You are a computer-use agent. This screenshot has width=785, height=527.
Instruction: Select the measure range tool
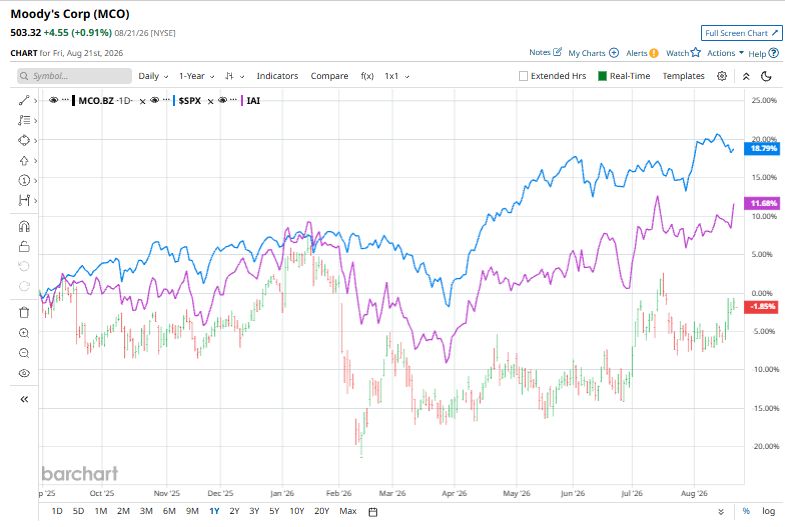[24, 200]
